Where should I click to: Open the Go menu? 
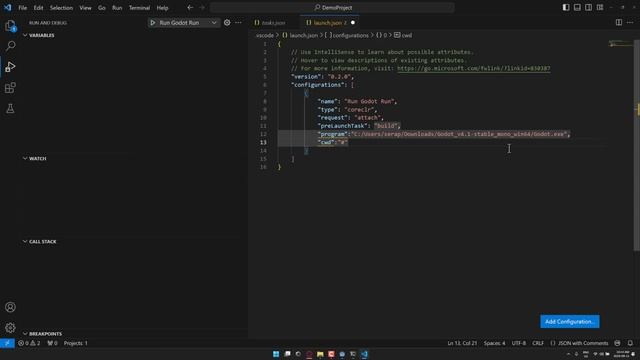point(102,8)
